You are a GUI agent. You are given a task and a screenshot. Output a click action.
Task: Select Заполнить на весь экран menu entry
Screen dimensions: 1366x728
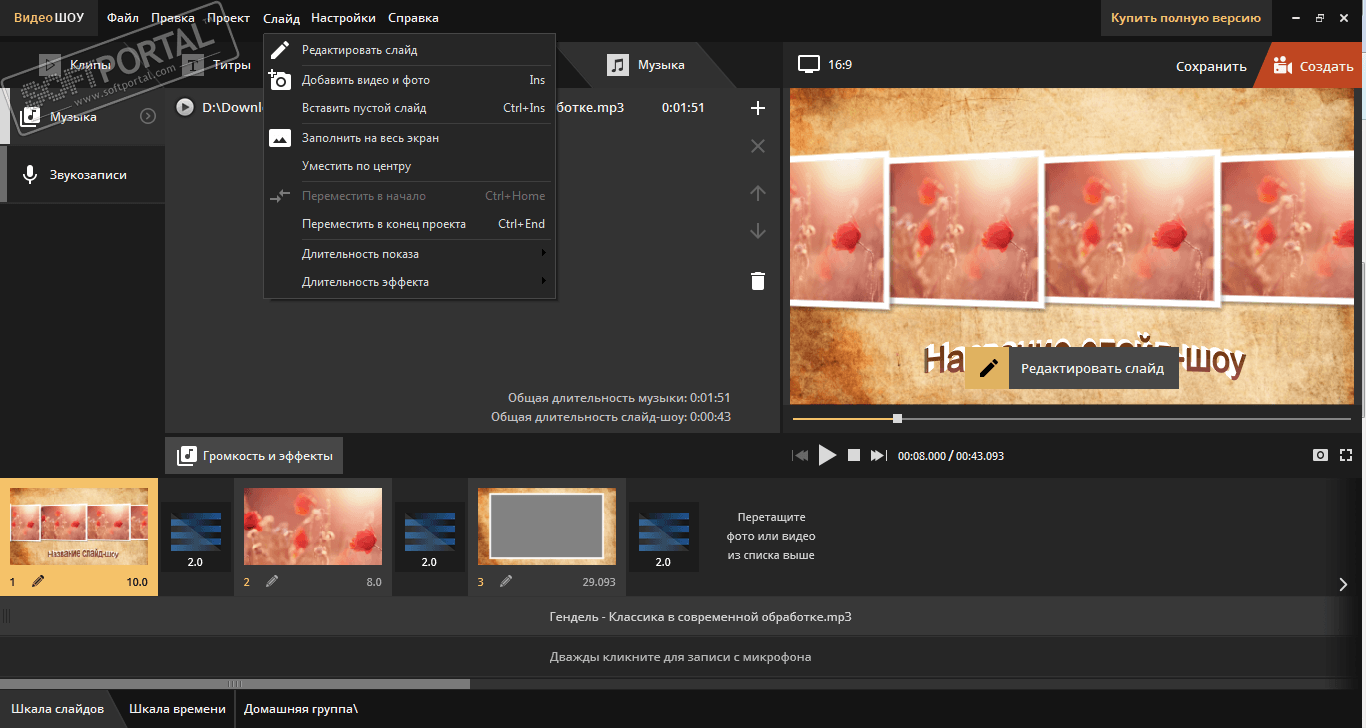point(409,138)
